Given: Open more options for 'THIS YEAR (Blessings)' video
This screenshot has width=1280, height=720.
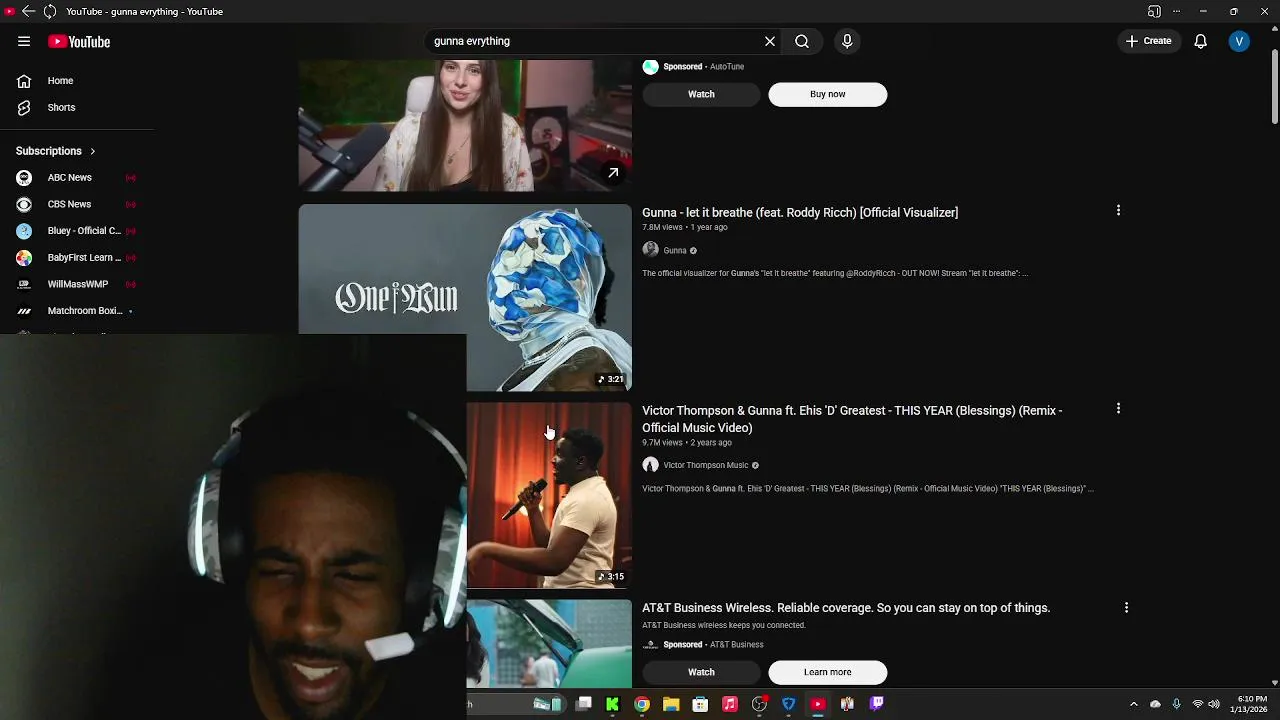Looking at the screenshot, I should (1118, 408).
